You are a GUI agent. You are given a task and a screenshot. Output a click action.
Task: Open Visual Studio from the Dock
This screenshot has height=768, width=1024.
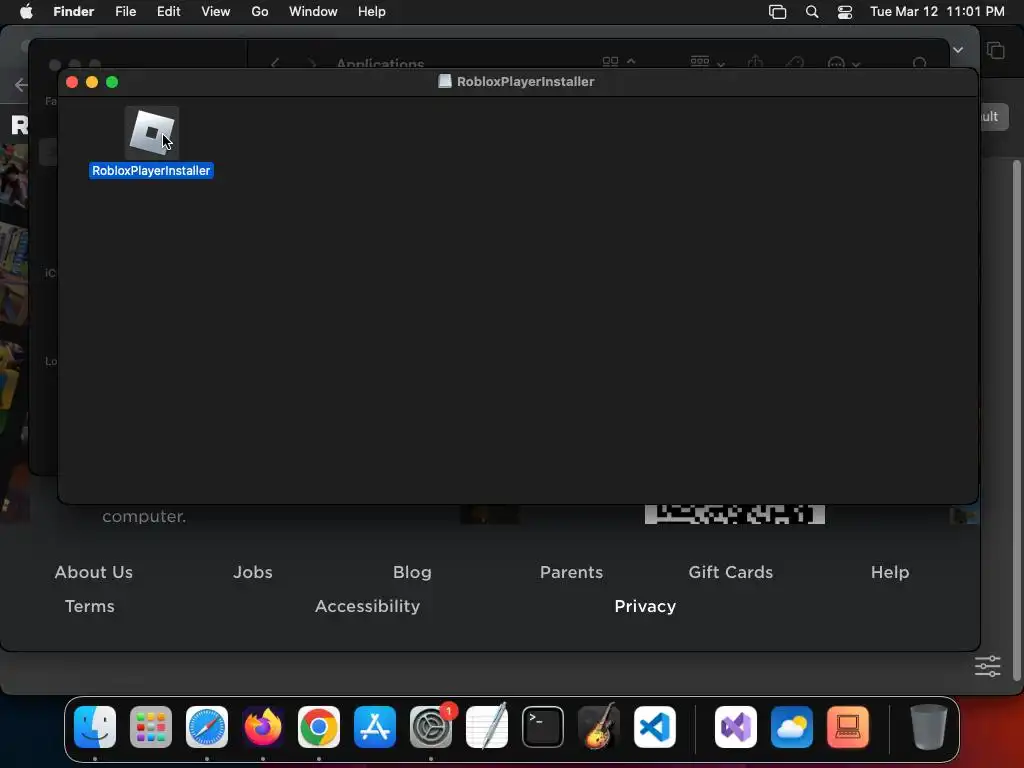pyautogui.click(x=736, y=727)
